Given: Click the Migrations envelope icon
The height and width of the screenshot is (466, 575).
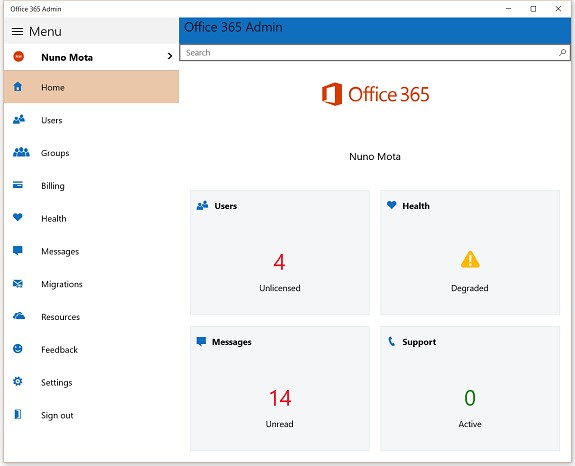Looking at the screenshot, I should (18, 283).
